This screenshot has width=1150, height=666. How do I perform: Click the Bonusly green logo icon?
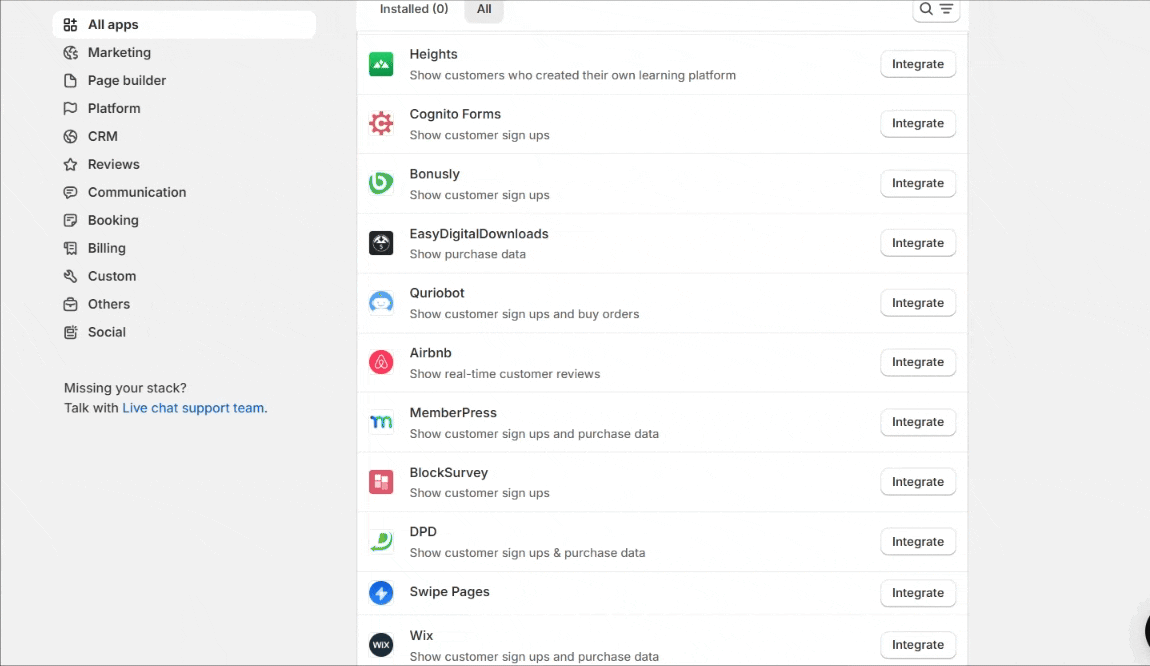tap(381, 183)
